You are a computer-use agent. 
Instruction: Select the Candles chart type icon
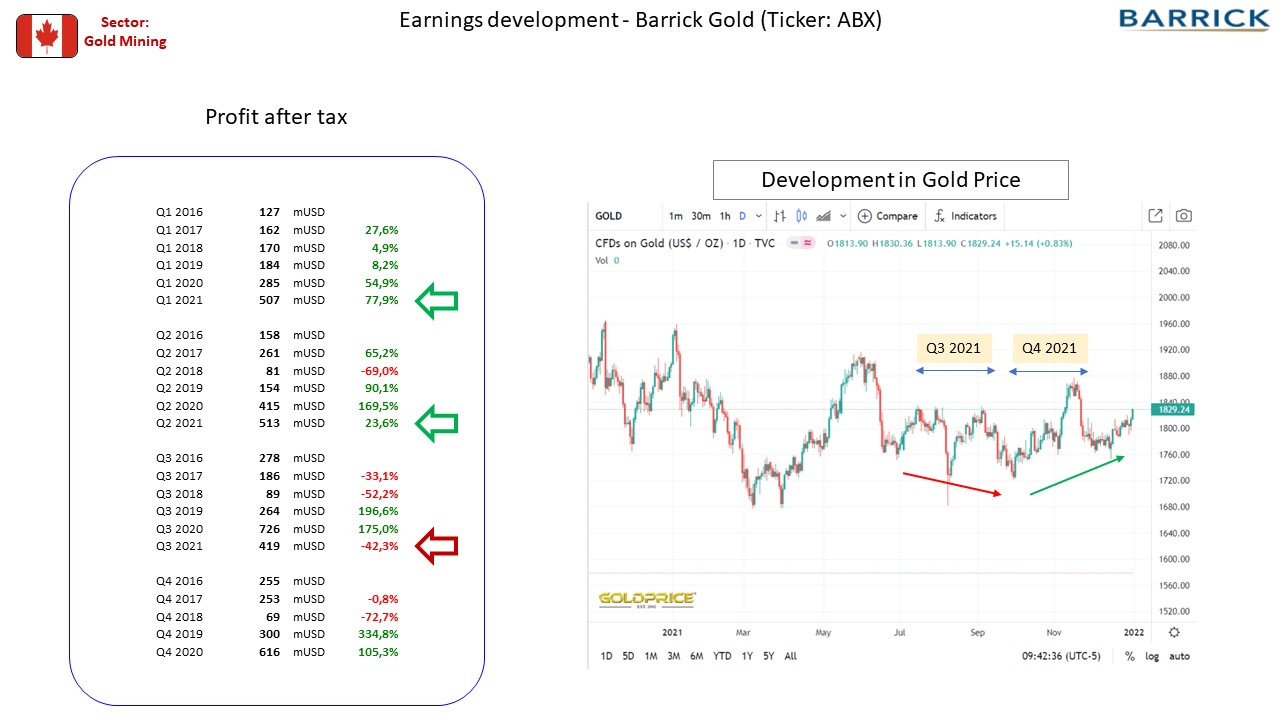(802, 215)
